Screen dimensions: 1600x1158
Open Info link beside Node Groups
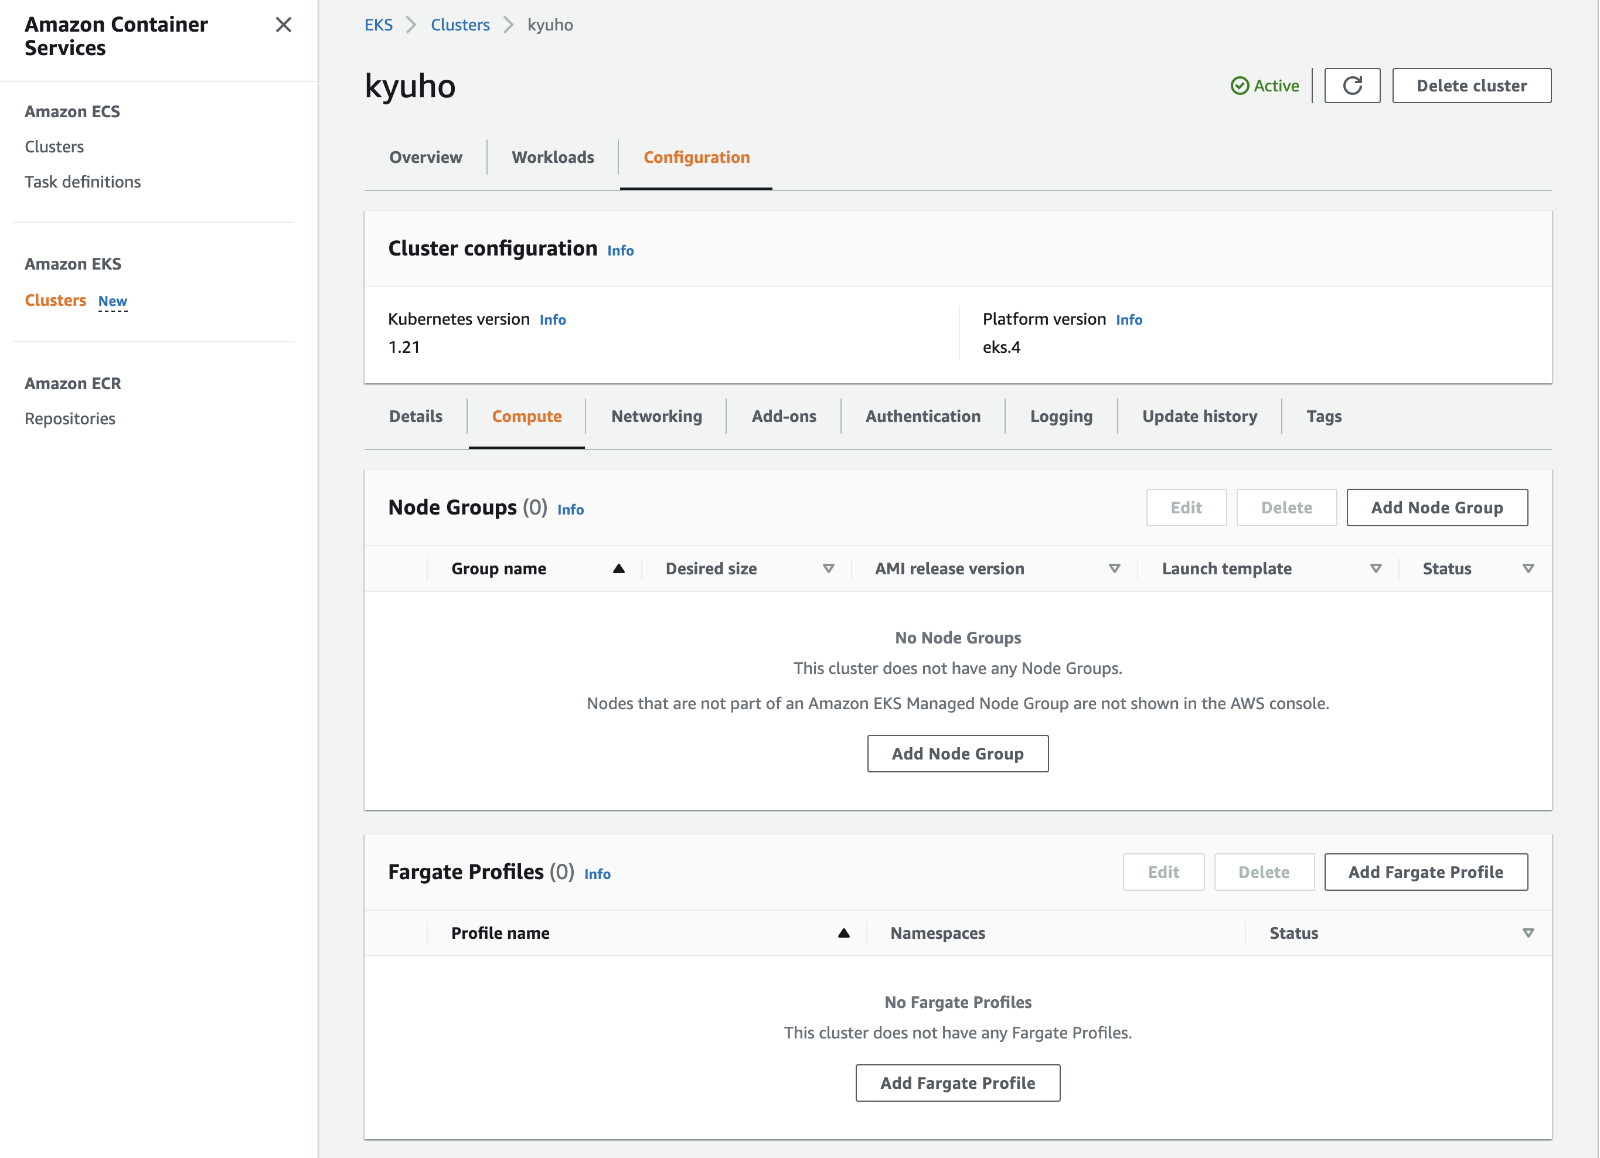click(571, 510)
